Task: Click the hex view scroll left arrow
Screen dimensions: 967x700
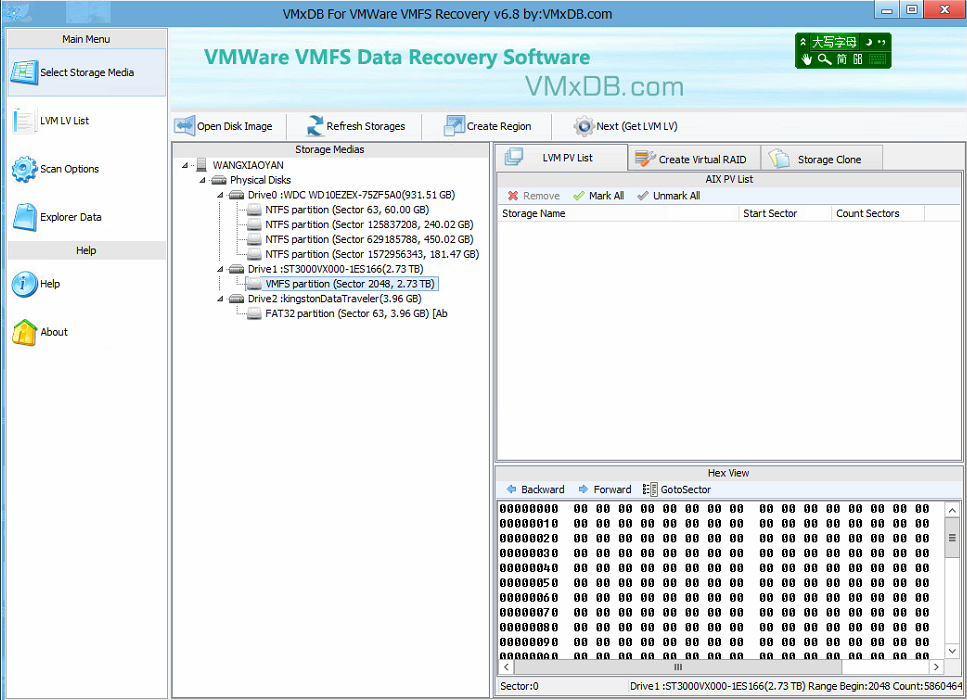Action: pos(506,667)
